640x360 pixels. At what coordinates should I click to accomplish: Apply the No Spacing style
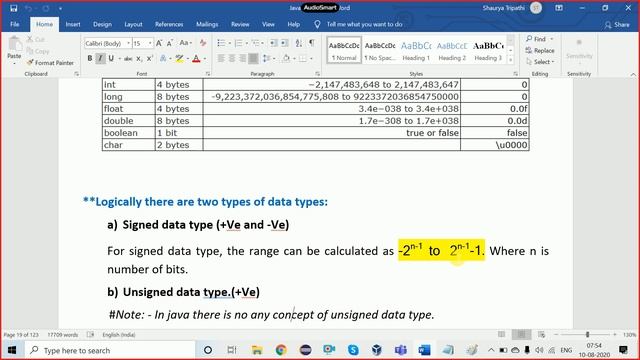pyautogui.click(x=380, y=51)
